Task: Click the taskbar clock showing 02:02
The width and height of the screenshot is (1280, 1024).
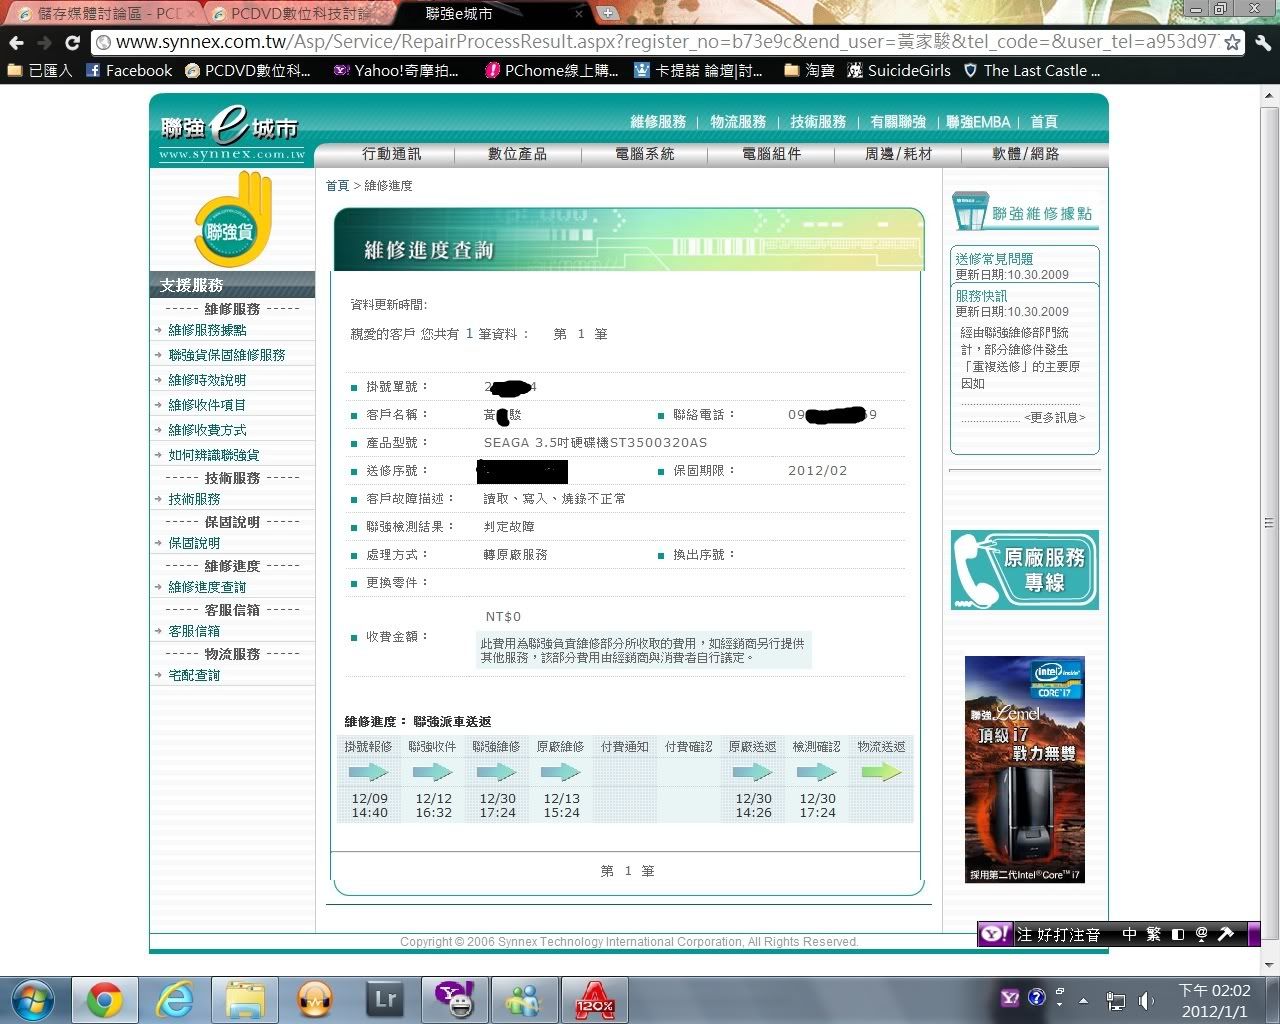Action: click(x=1214, y=1000)
